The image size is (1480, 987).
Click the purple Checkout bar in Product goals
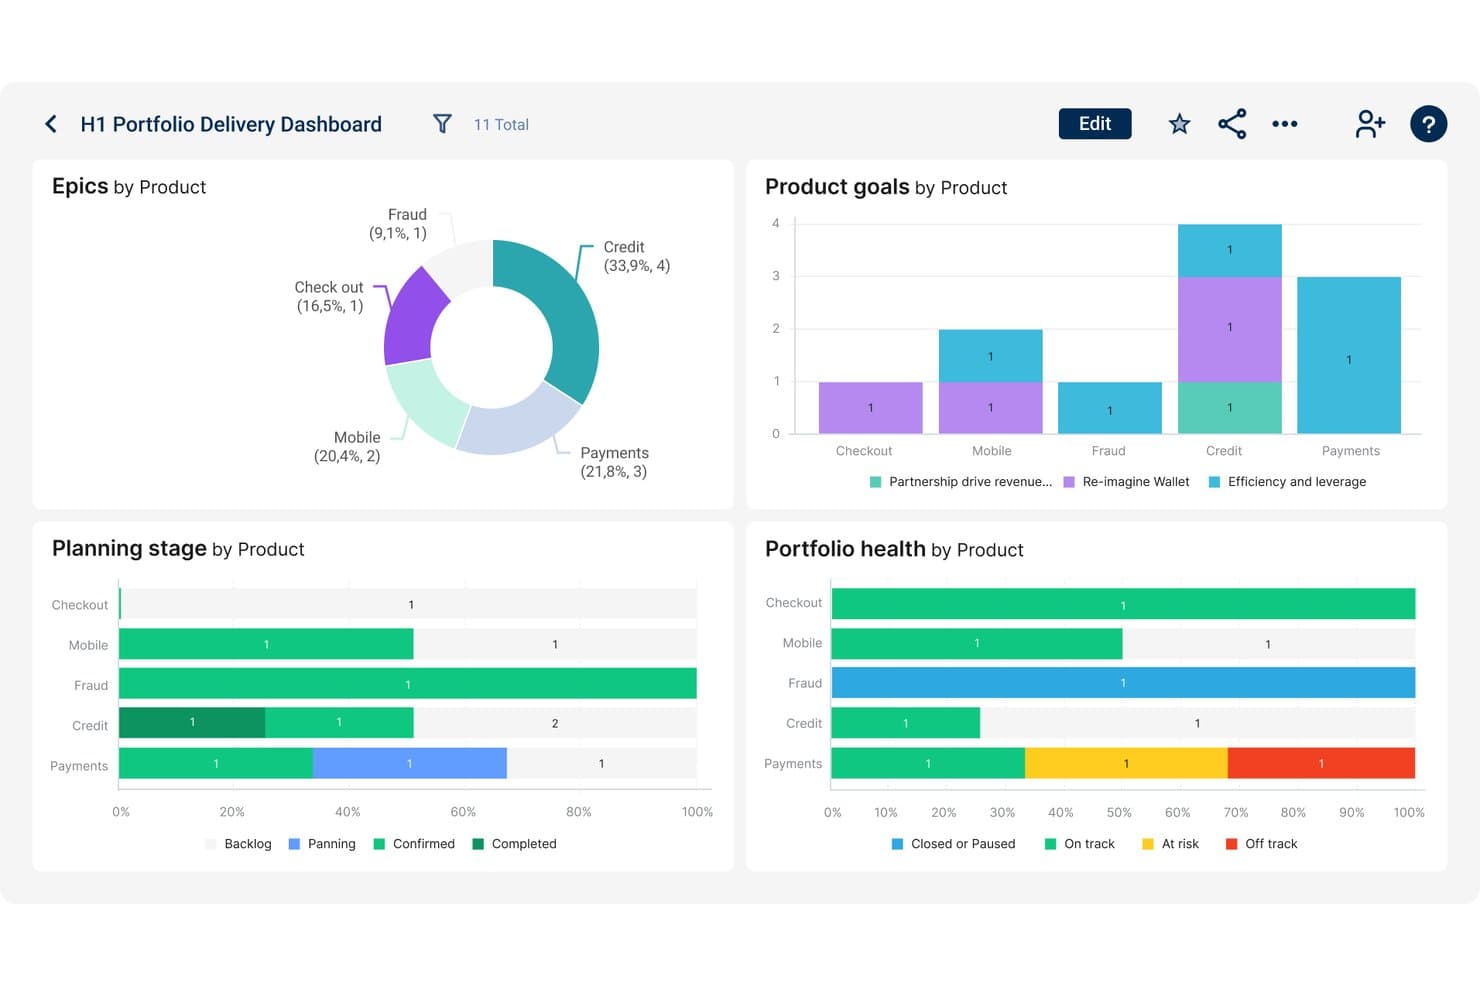(871, 408)
